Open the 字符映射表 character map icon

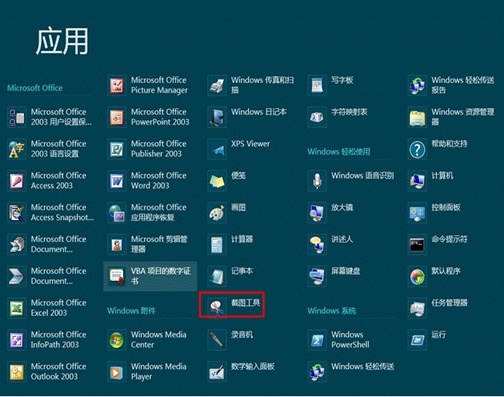point(317,117)
